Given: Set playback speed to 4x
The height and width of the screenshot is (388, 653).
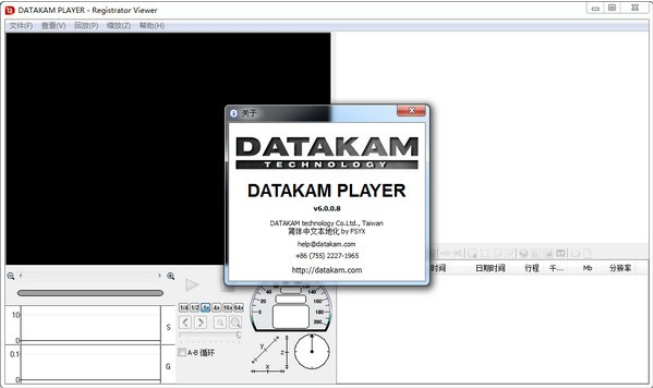Looking at the screenshot, I should pos(216,308).
